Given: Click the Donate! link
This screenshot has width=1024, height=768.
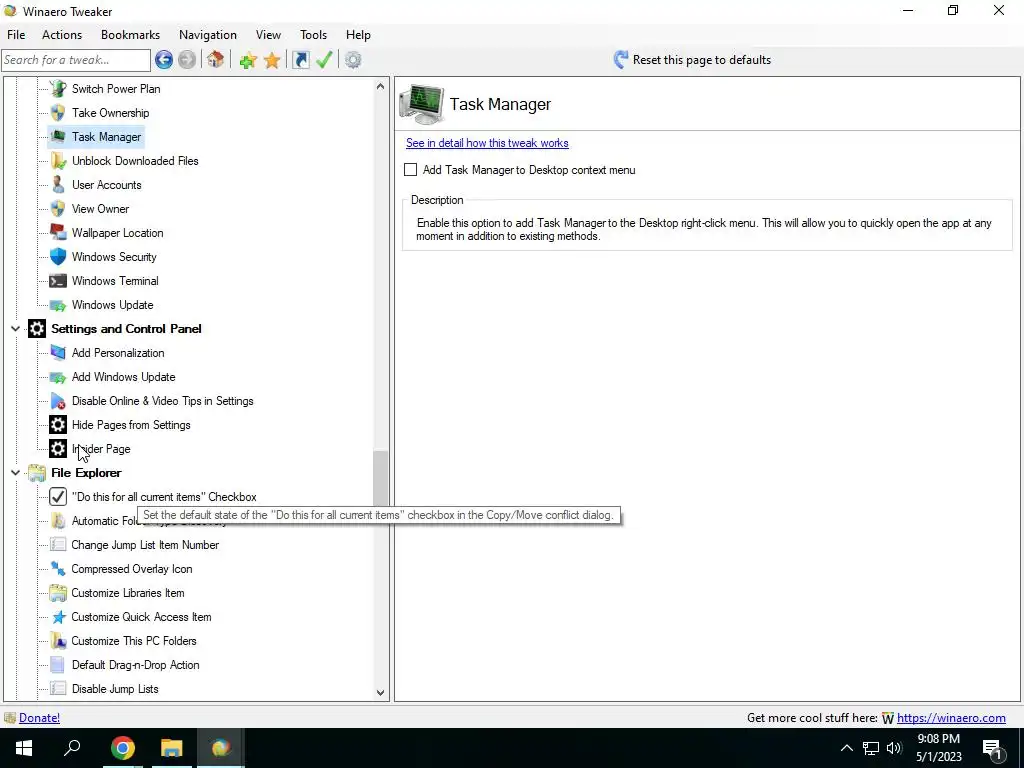Looking at the screenshot, I should [39, 718].
